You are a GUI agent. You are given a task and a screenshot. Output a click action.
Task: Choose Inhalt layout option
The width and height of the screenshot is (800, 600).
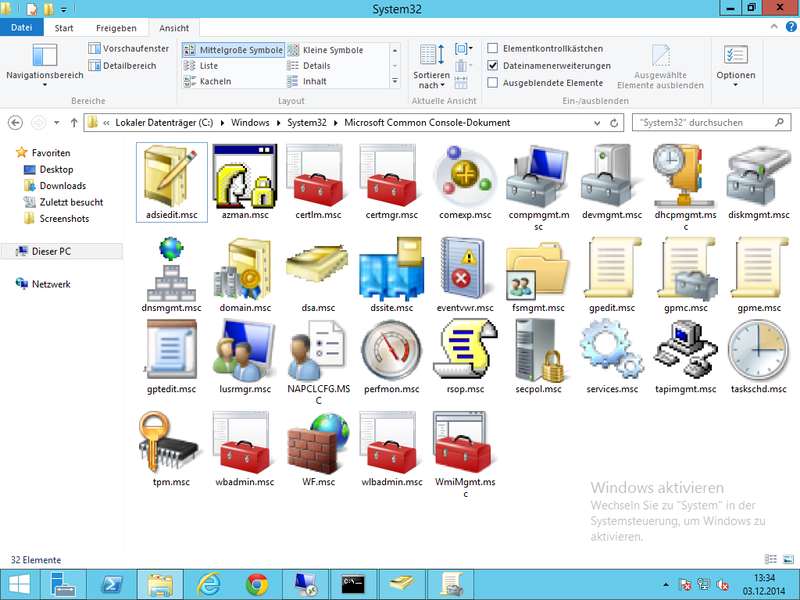[x=307, y=81]
